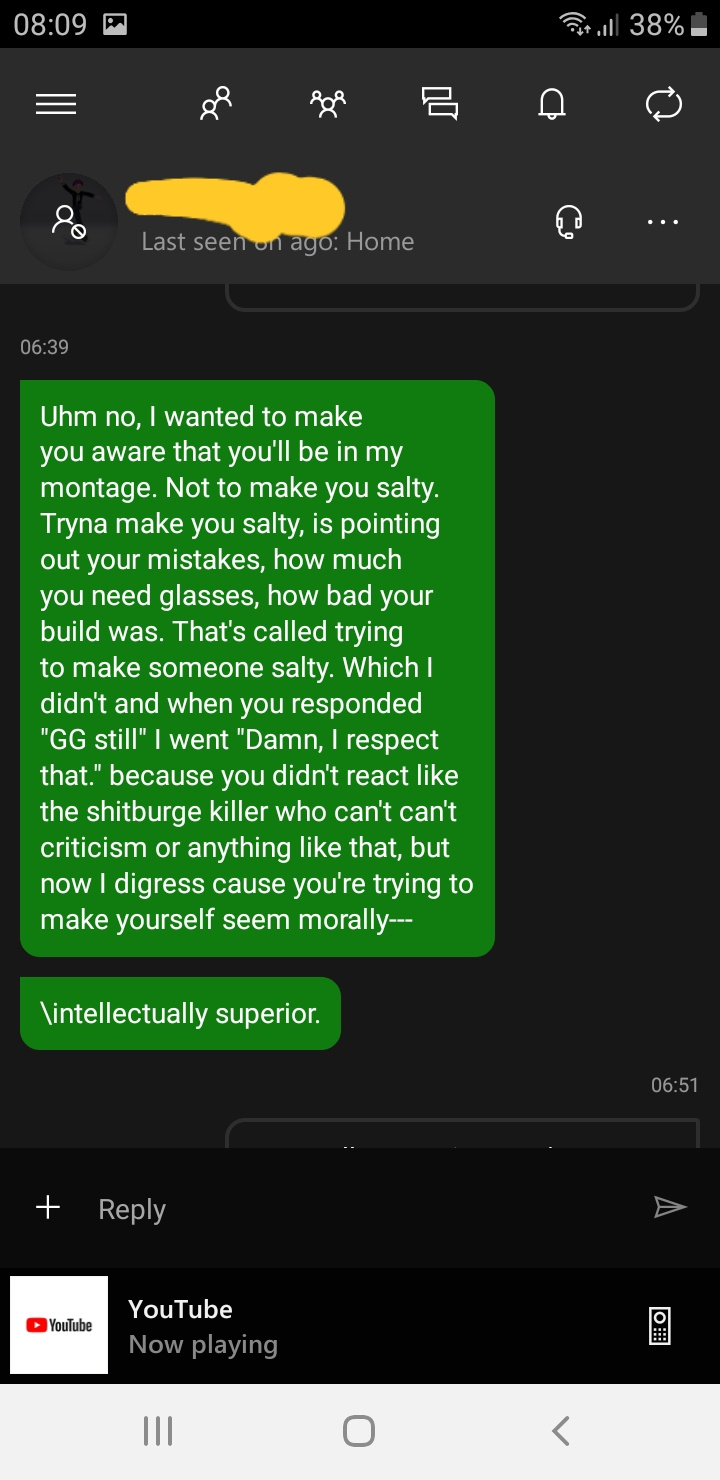Tap the send arrow icon
The image size is (720, 1480).
click(670, 1208)
